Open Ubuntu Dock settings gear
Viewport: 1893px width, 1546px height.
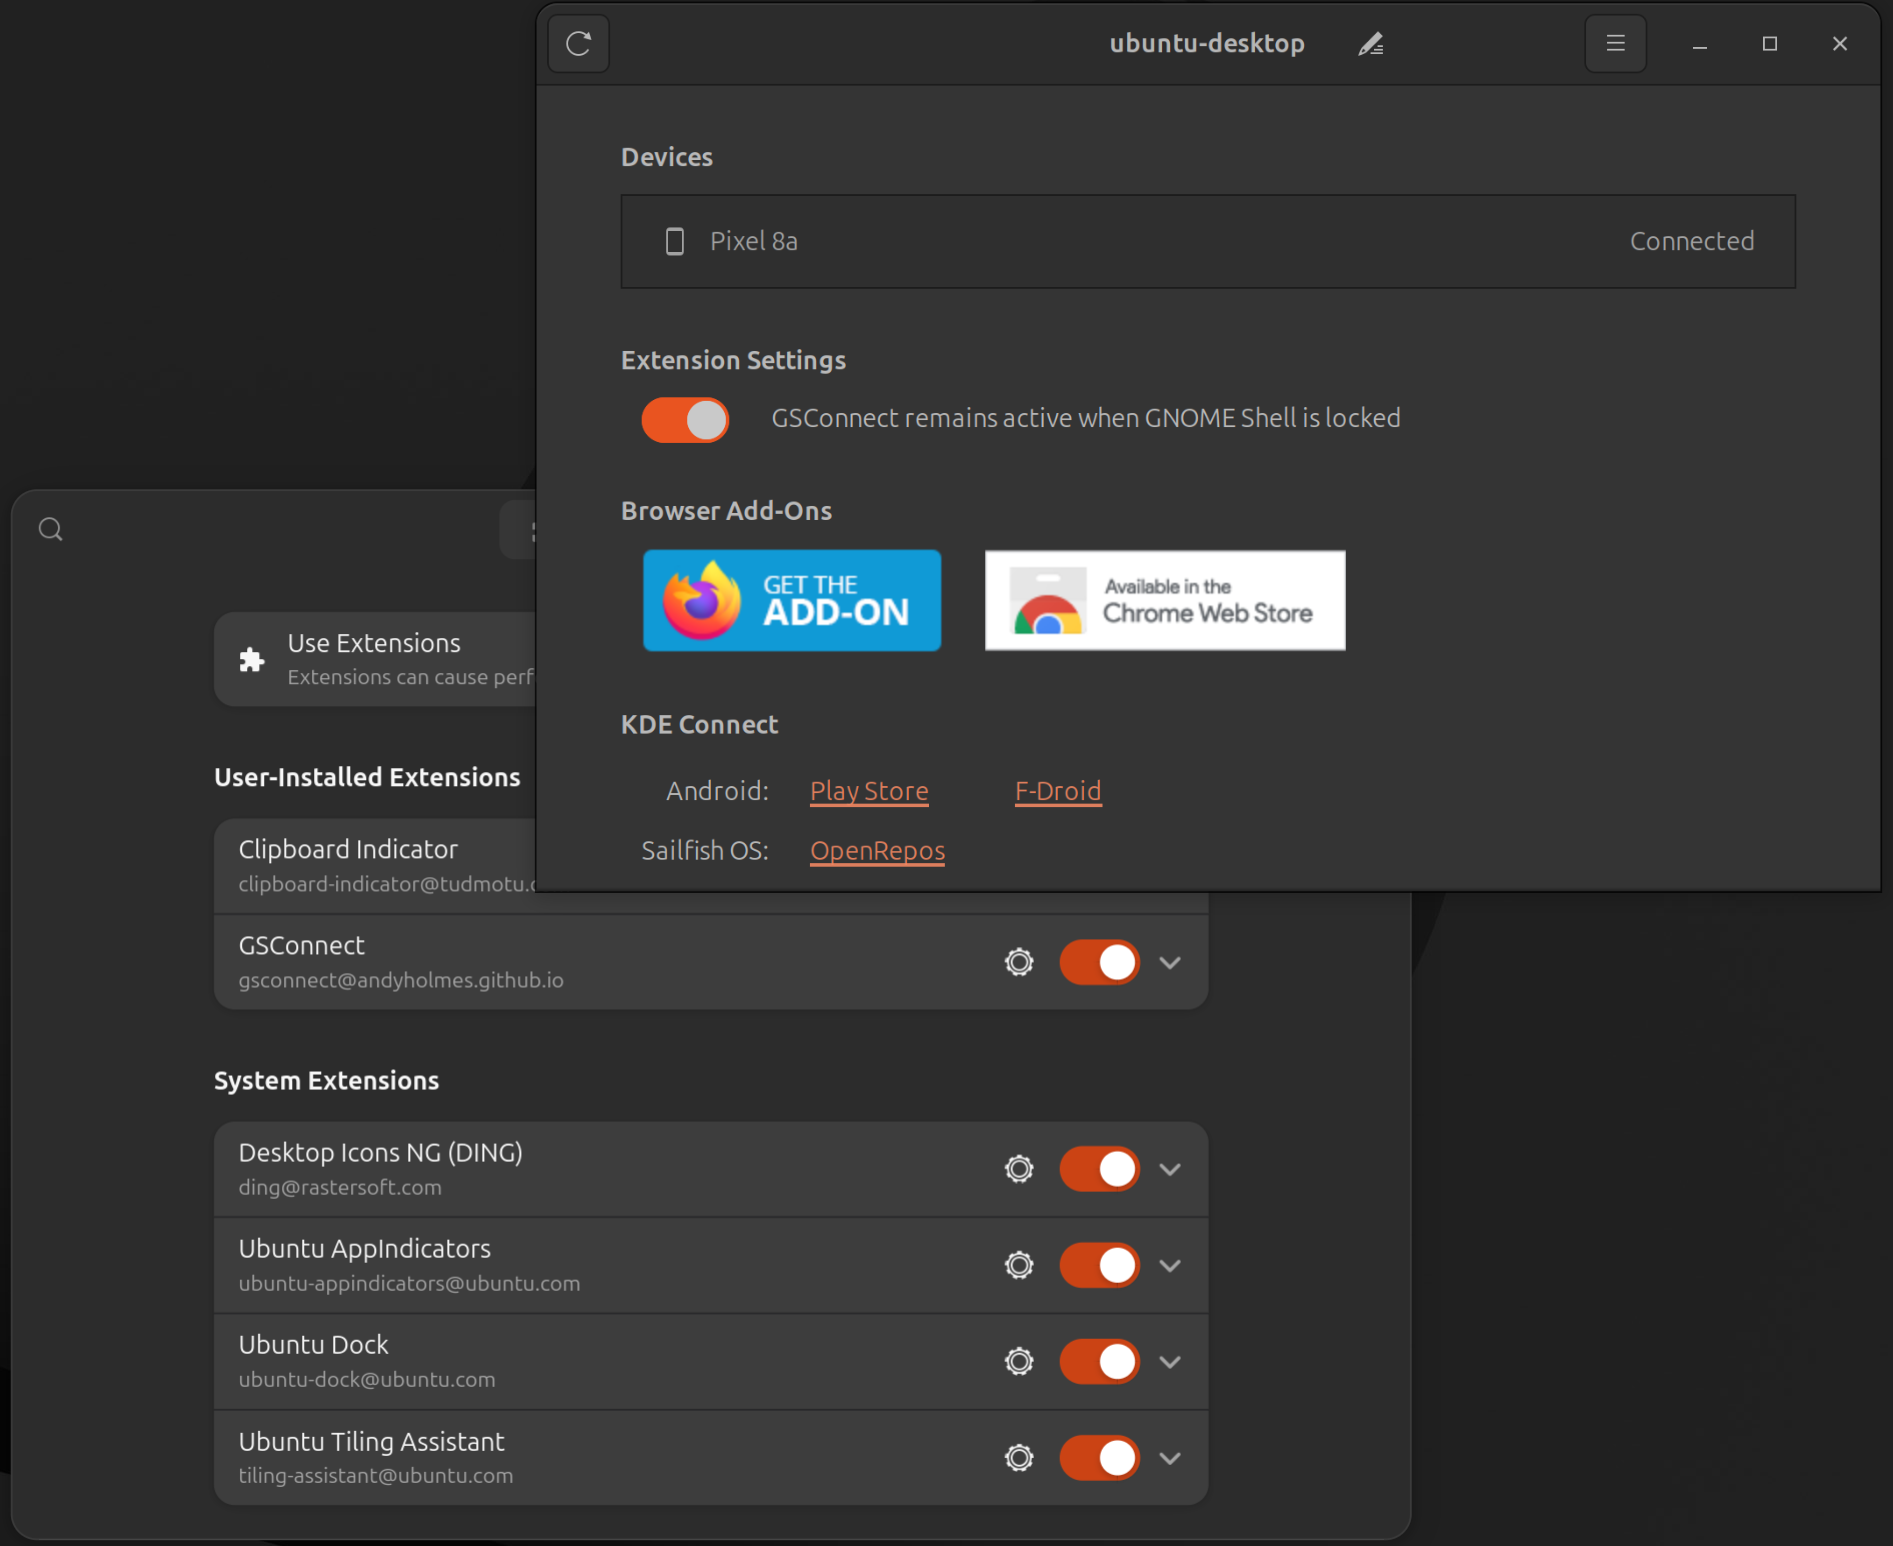(1019, 1361)
